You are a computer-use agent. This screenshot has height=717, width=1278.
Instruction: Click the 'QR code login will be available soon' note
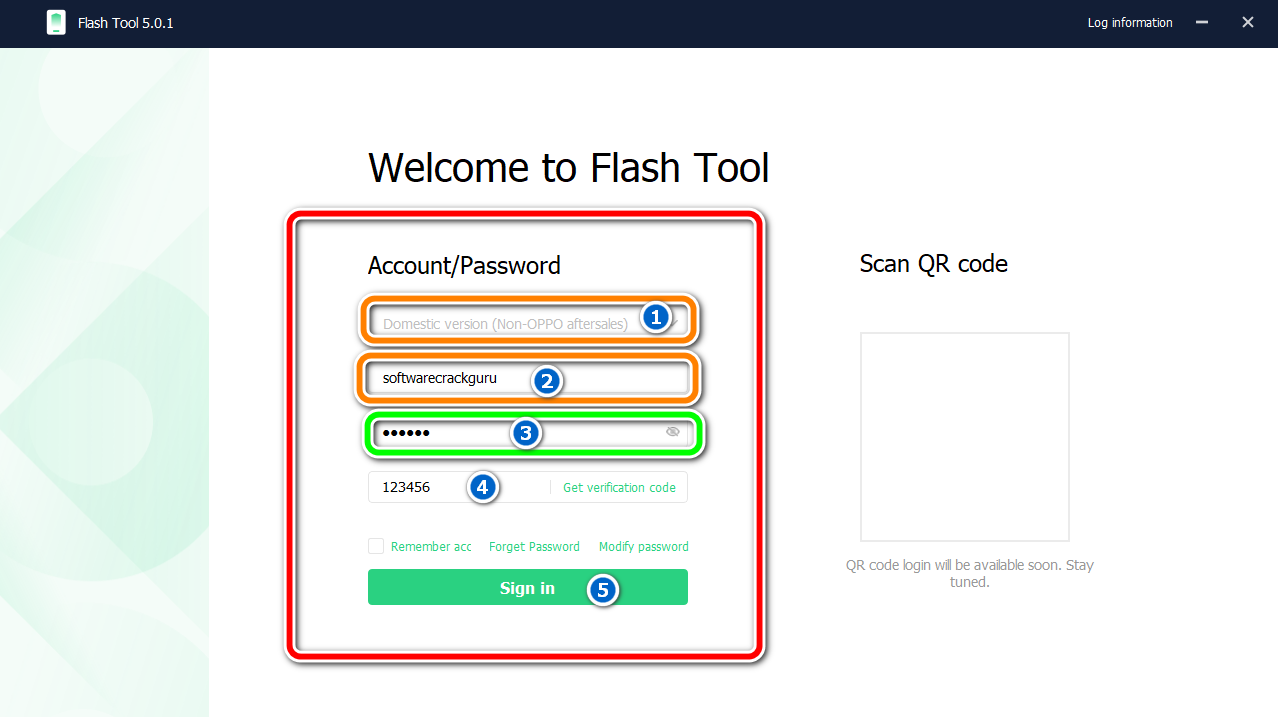(x=970, y=573)
